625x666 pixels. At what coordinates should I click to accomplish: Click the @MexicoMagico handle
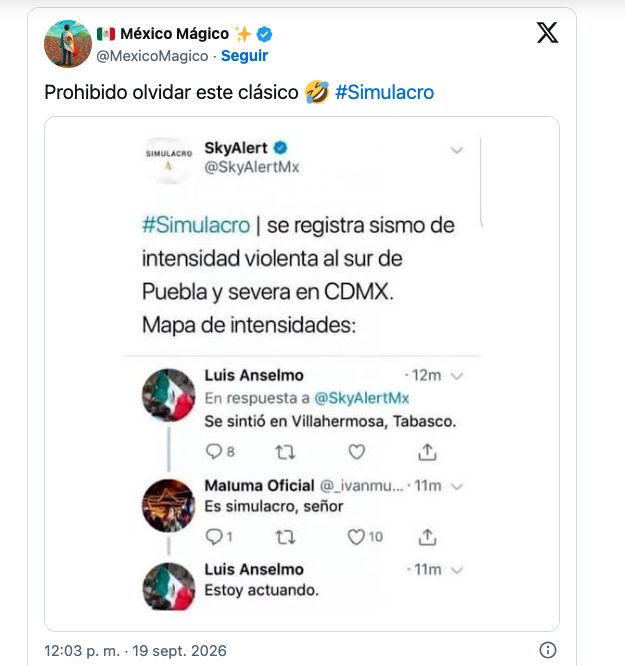[x=152, y=56]
